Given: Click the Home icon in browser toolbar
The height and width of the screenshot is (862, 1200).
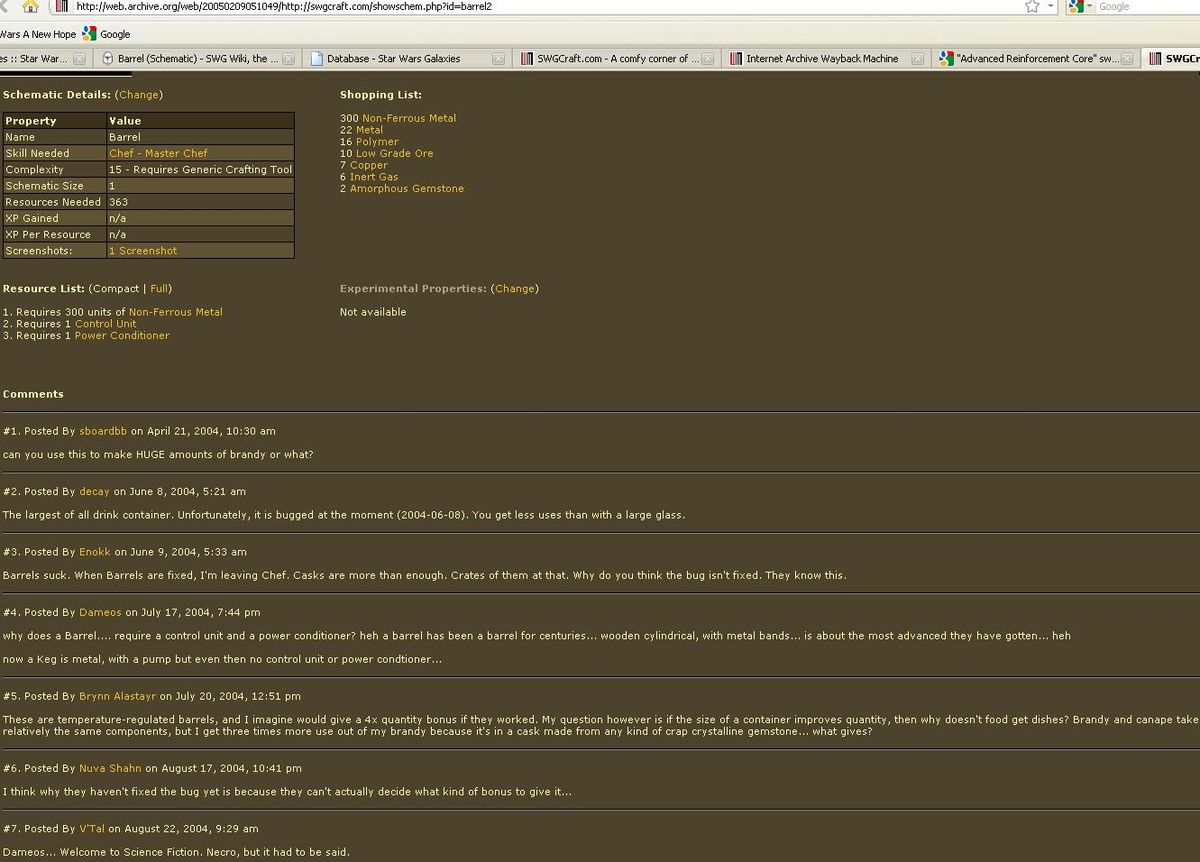Looking at the screenshot, I should [30, 6].
